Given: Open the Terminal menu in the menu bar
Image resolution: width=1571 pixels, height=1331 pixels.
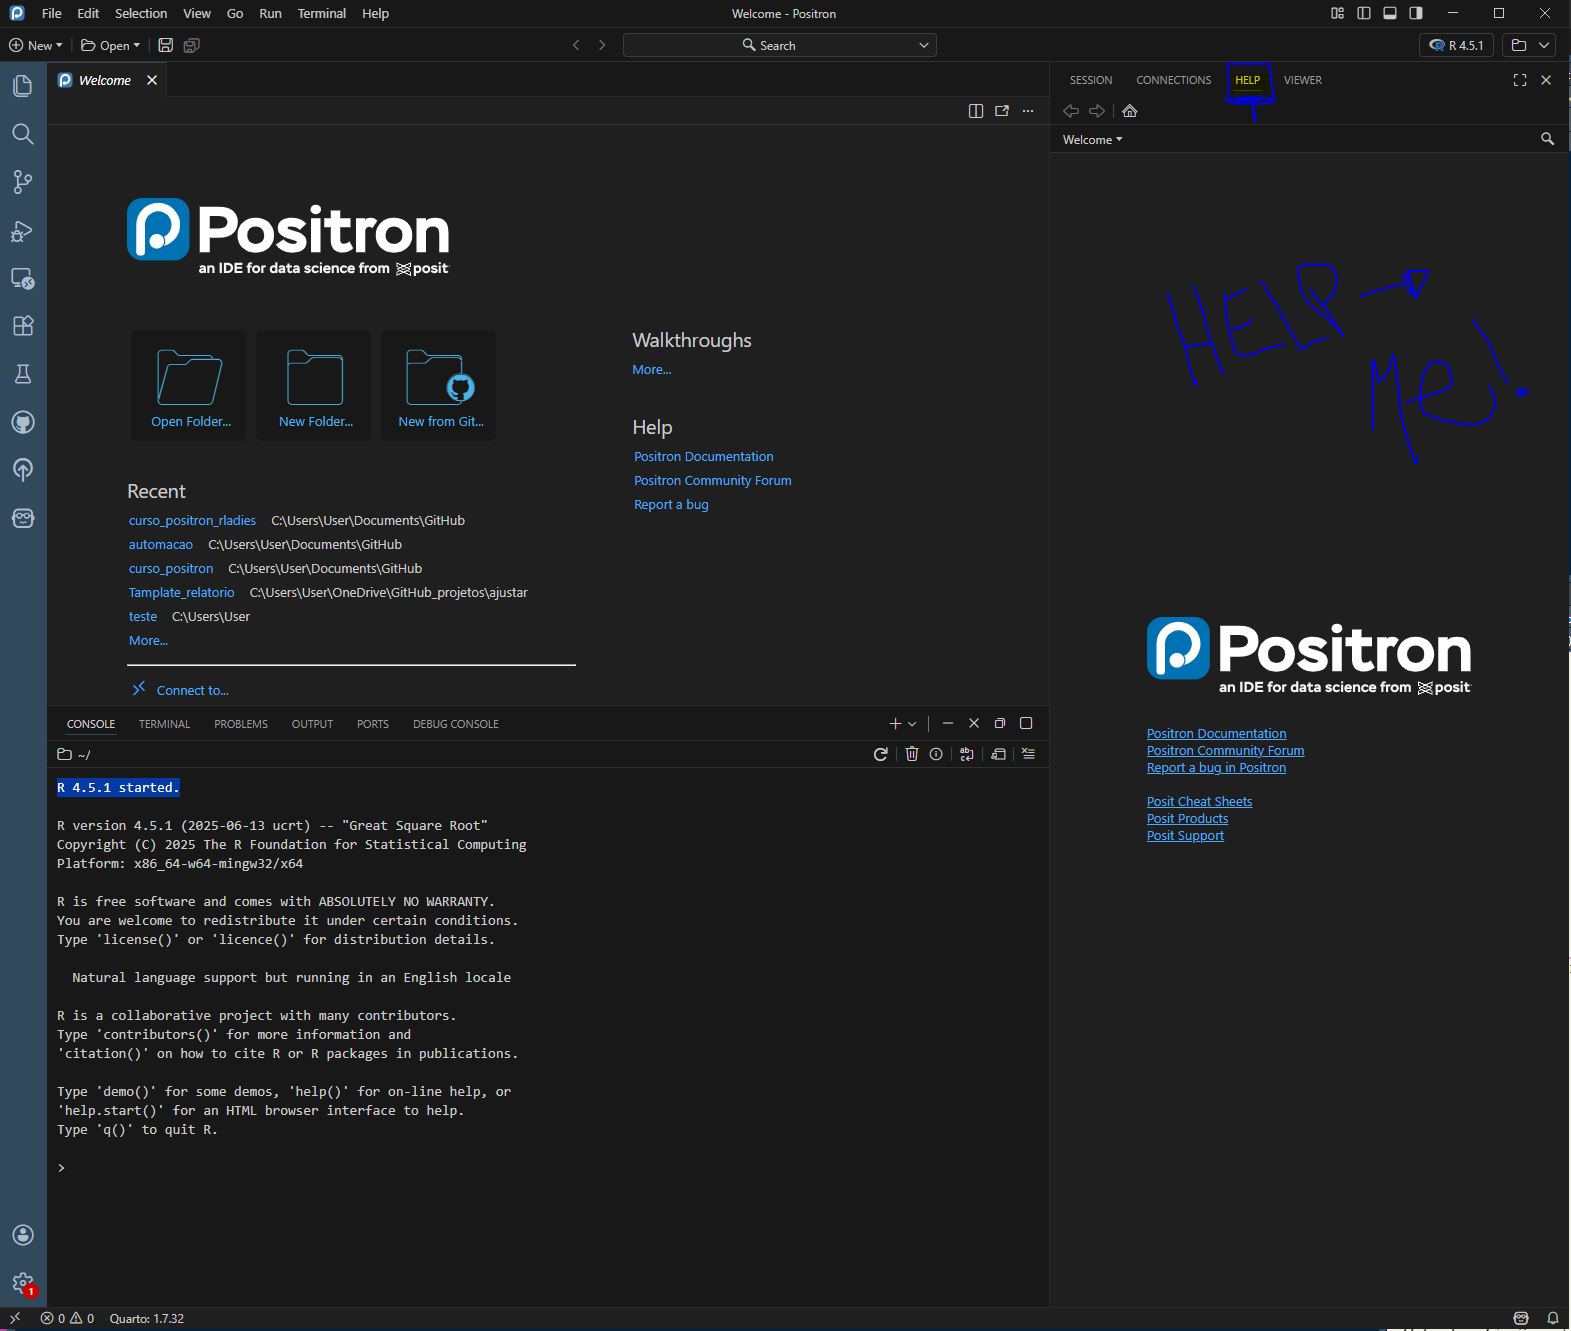Looking at the screenshot, I should pos(321,13).
